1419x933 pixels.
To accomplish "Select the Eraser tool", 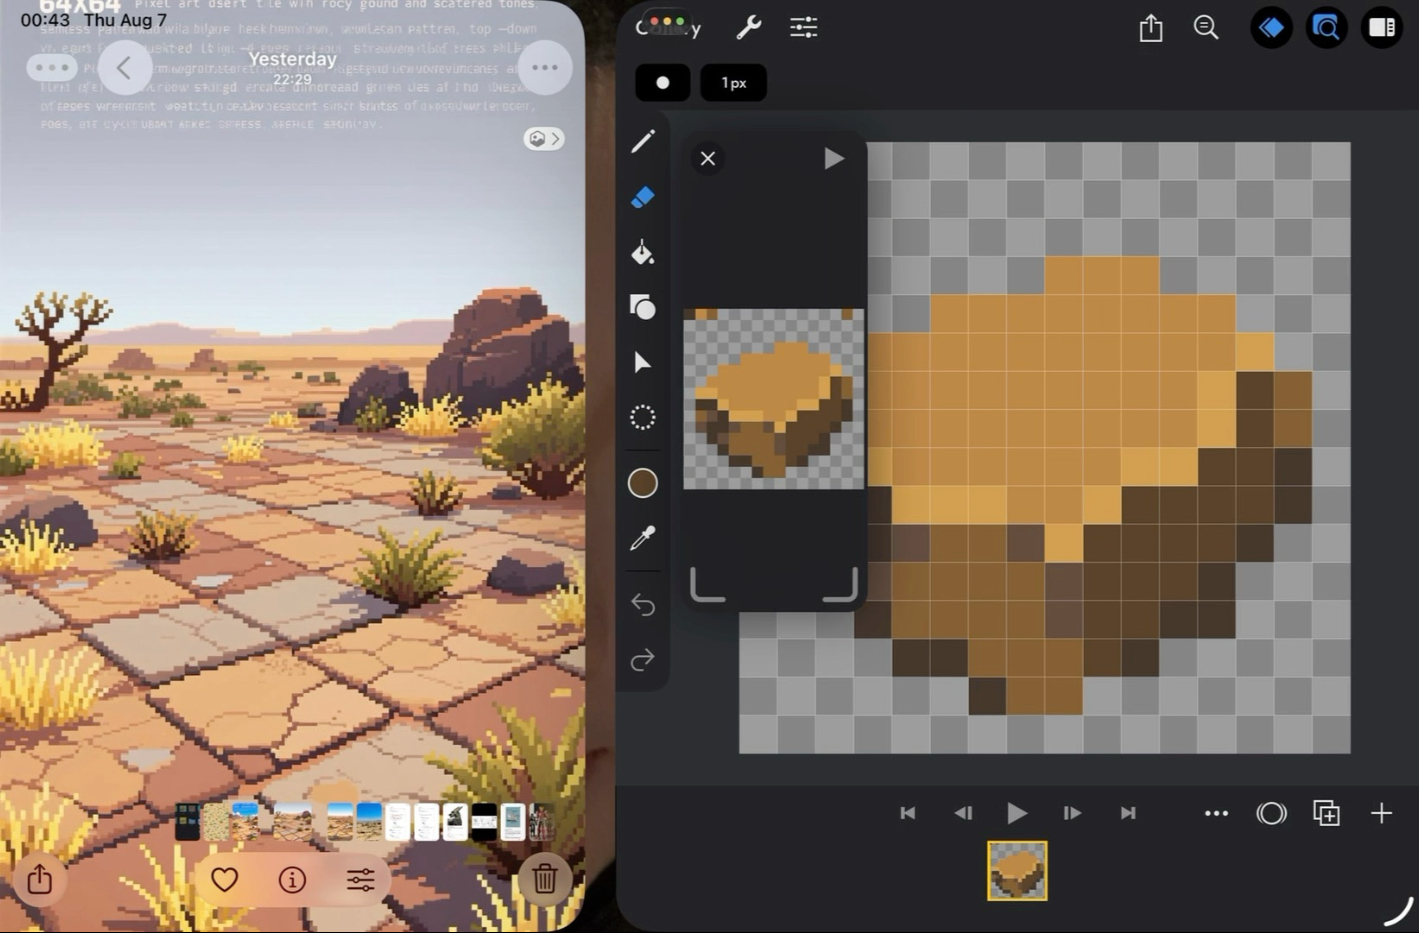I will click(x=643, y=198).
